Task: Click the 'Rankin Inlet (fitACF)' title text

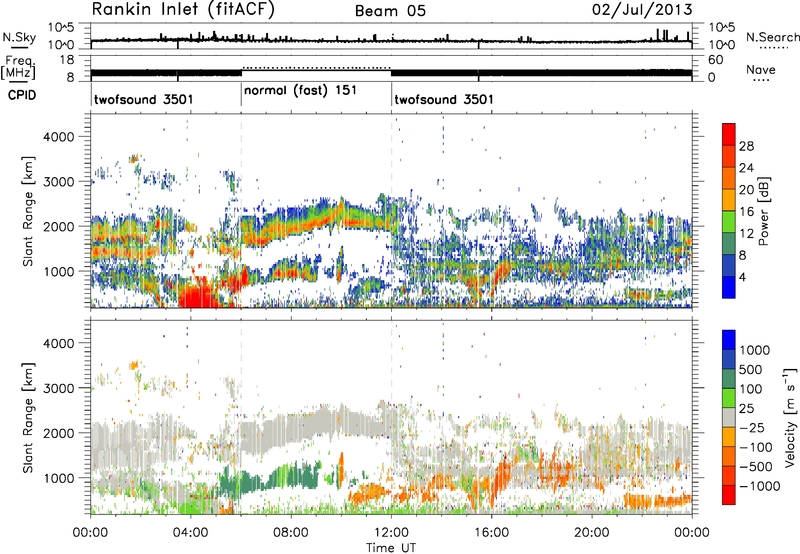Action: 183,10
